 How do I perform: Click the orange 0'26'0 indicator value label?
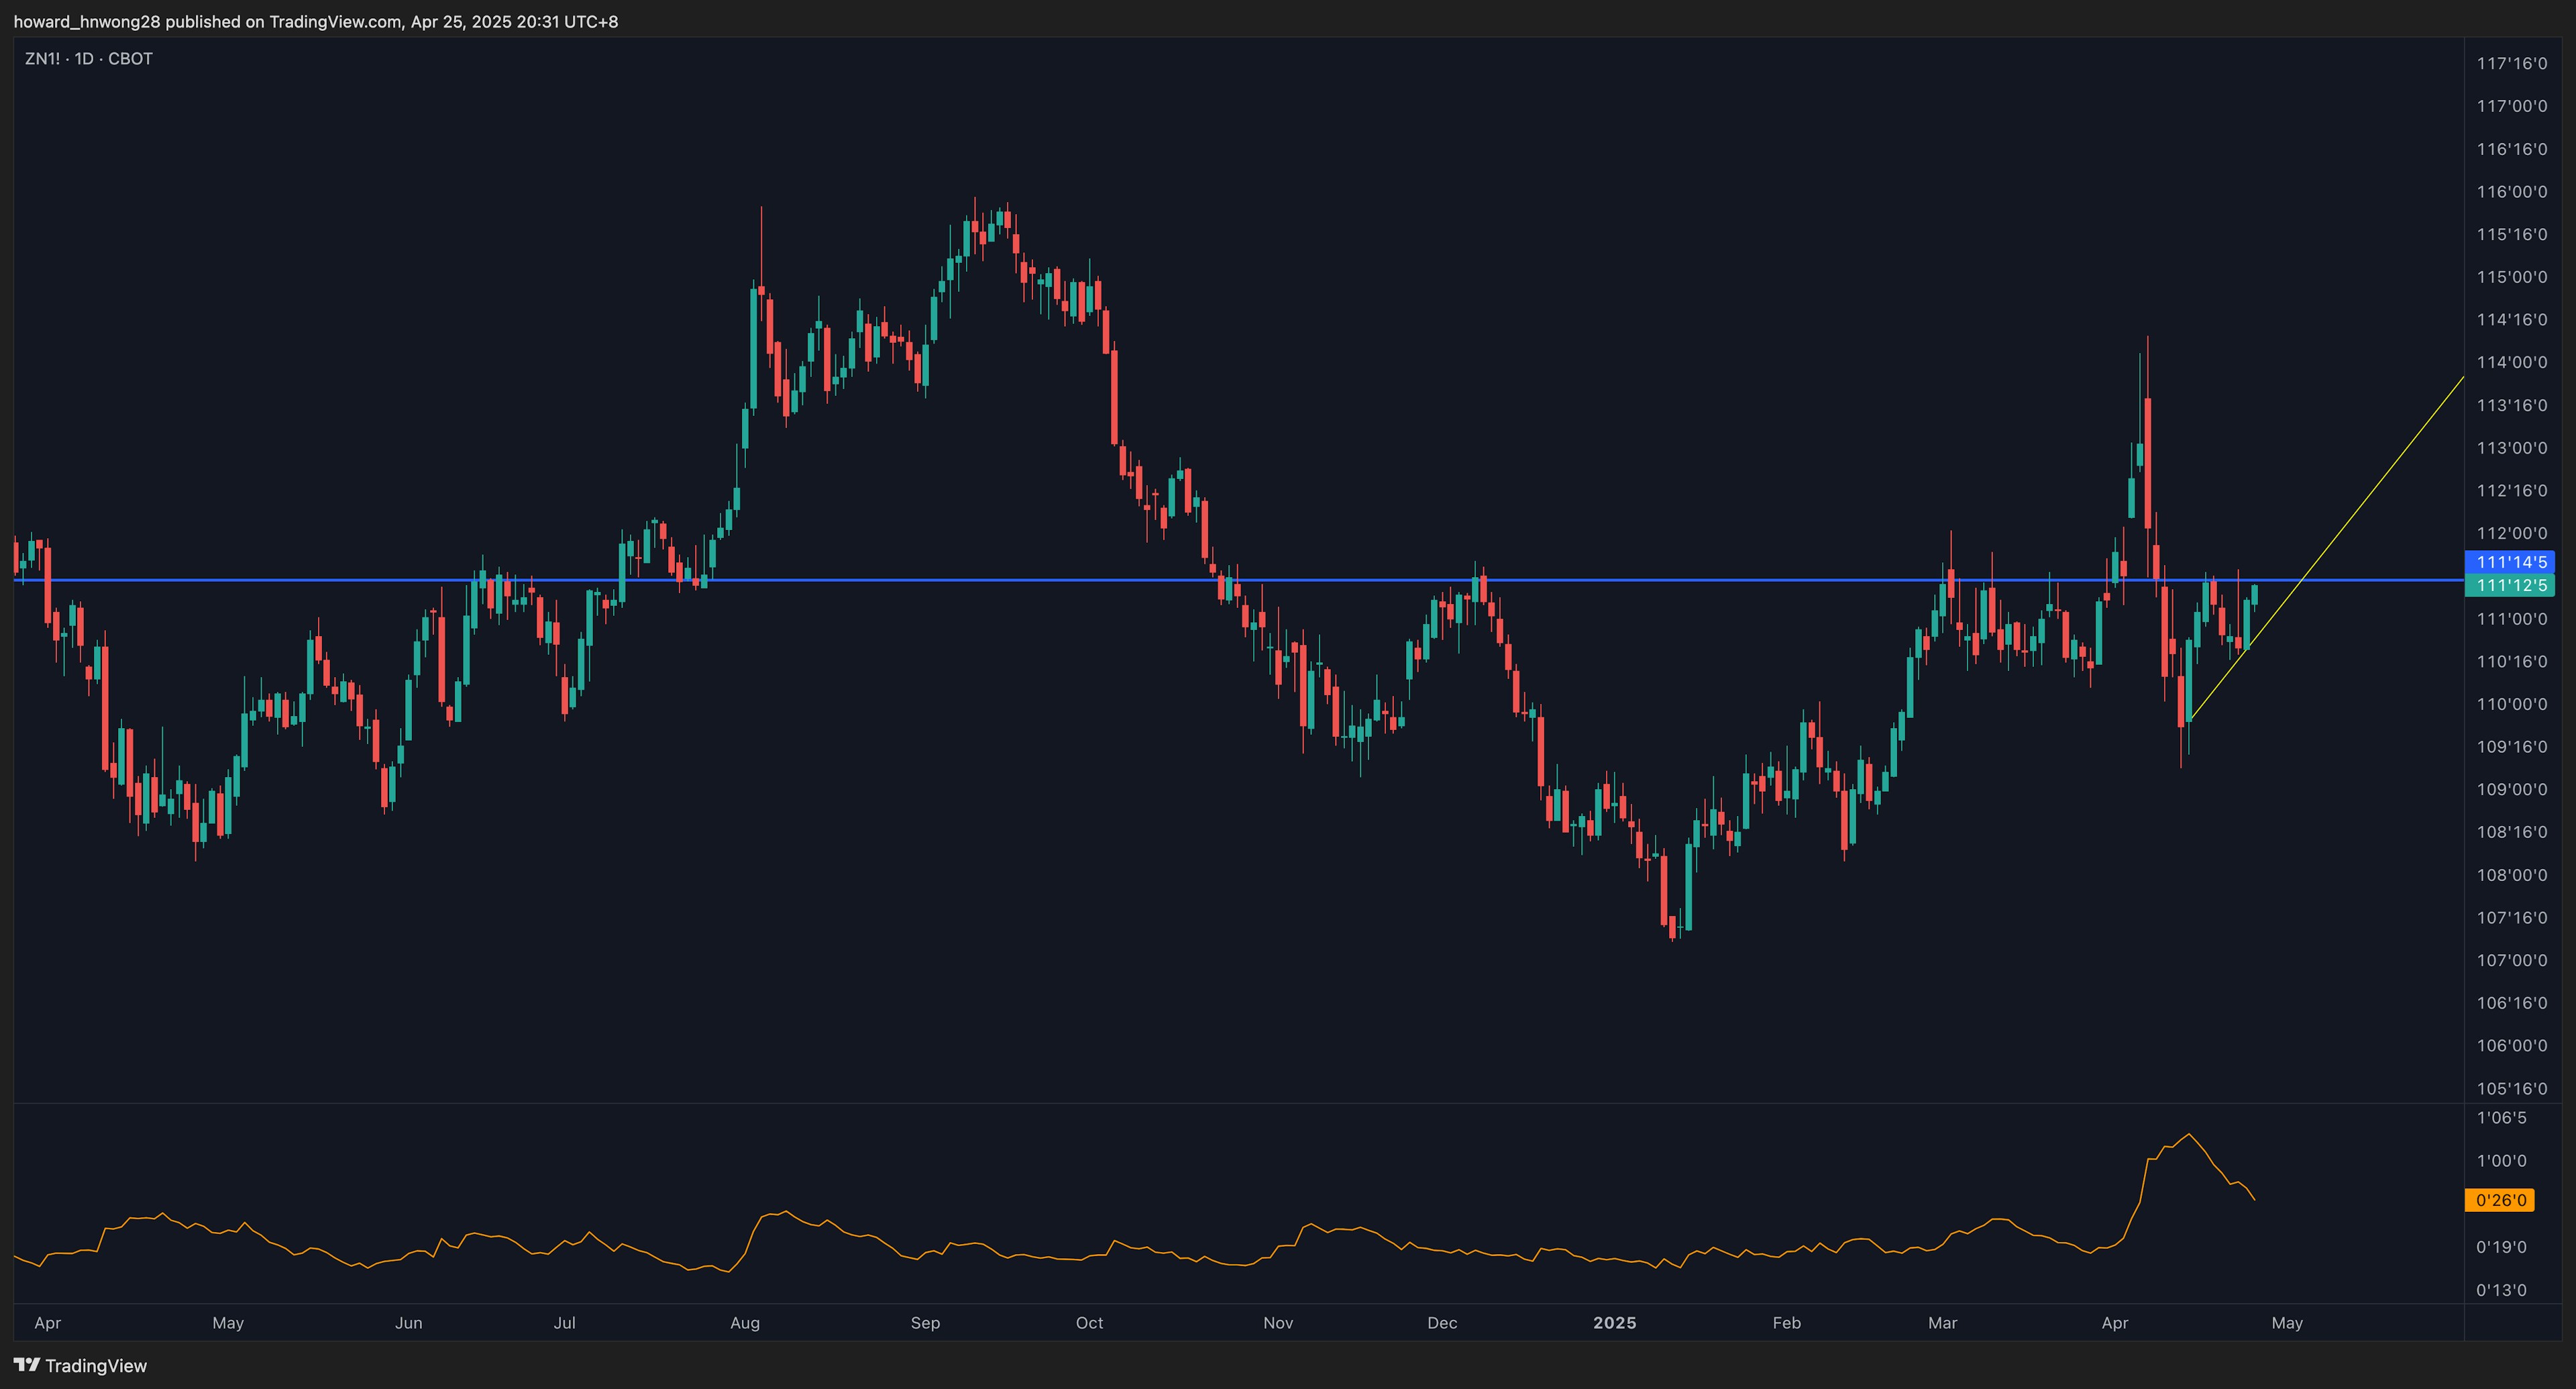coord(2500,1200)
